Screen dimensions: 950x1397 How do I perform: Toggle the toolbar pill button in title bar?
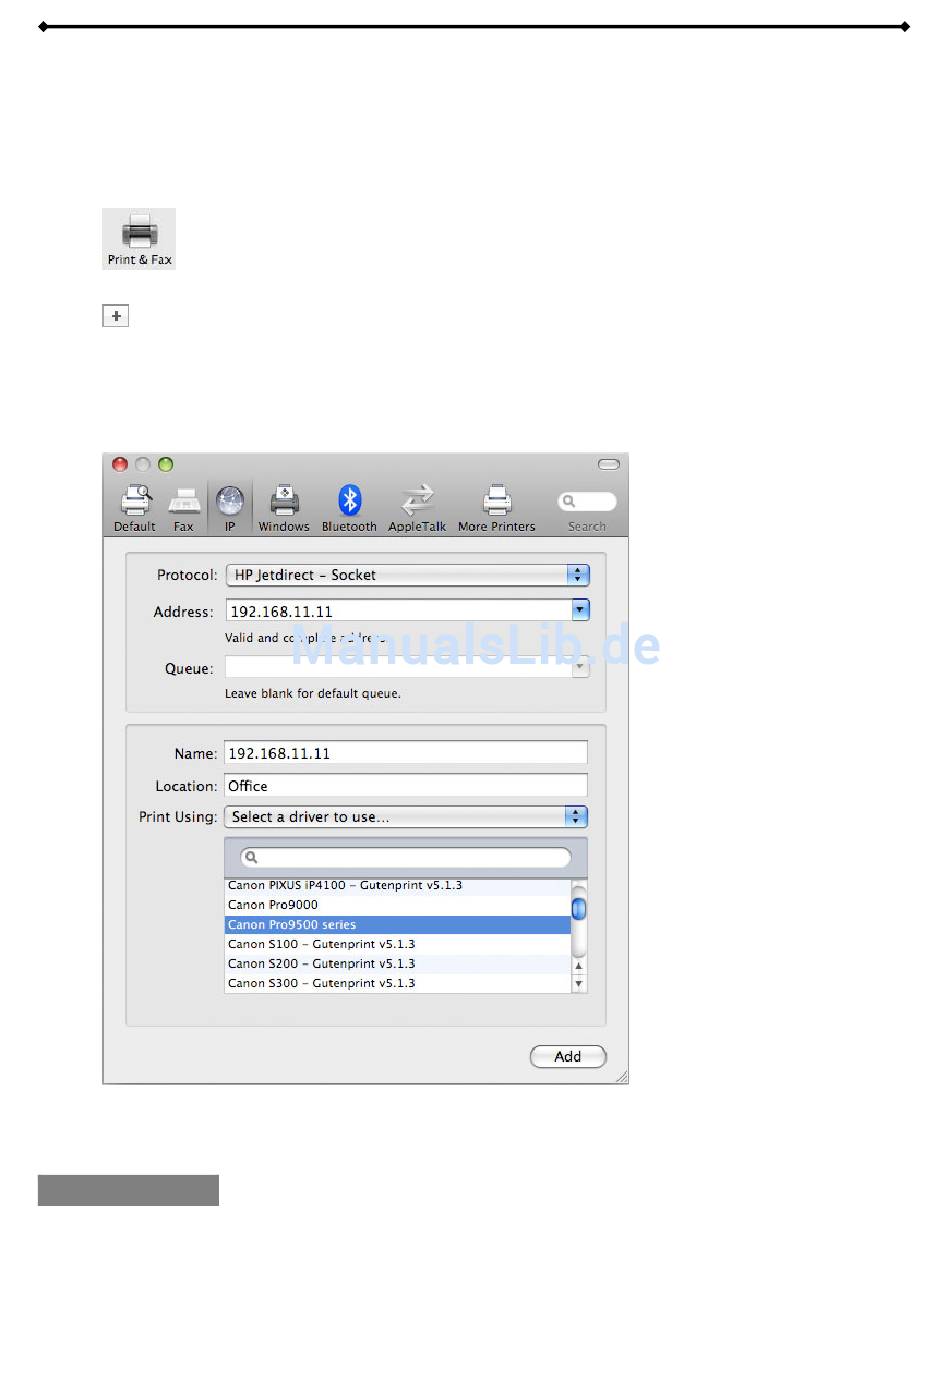609,464
